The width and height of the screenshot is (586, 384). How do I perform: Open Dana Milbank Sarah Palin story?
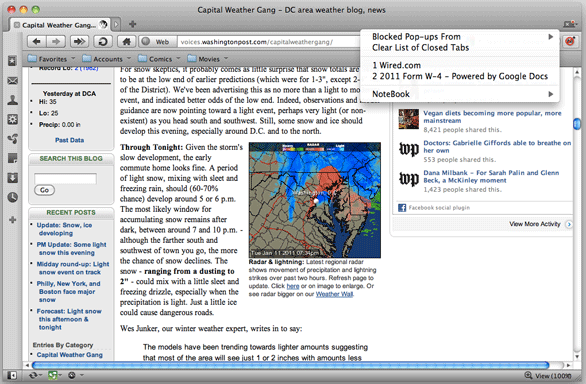[x=491, y=176]
